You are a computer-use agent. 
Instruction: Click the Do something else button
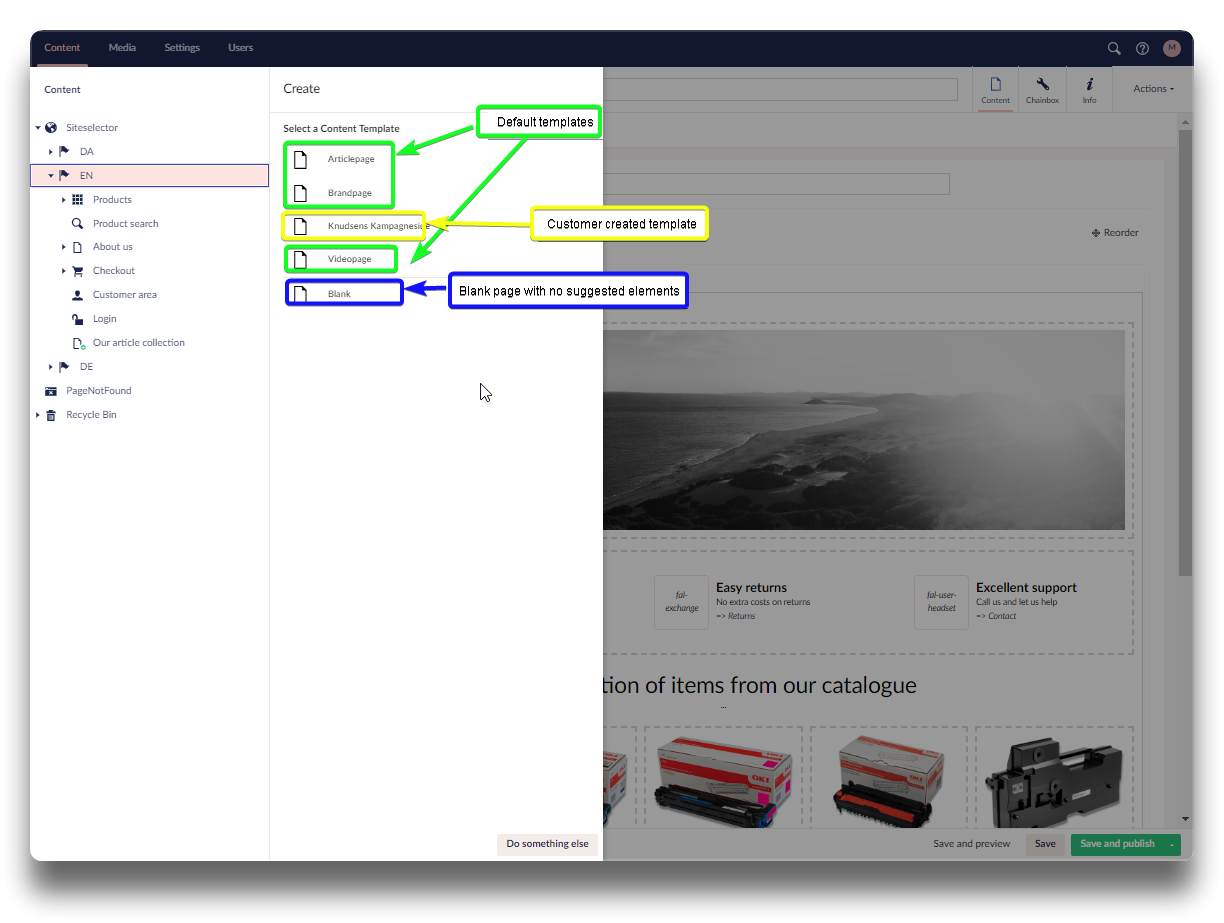[x=547, y=844]
